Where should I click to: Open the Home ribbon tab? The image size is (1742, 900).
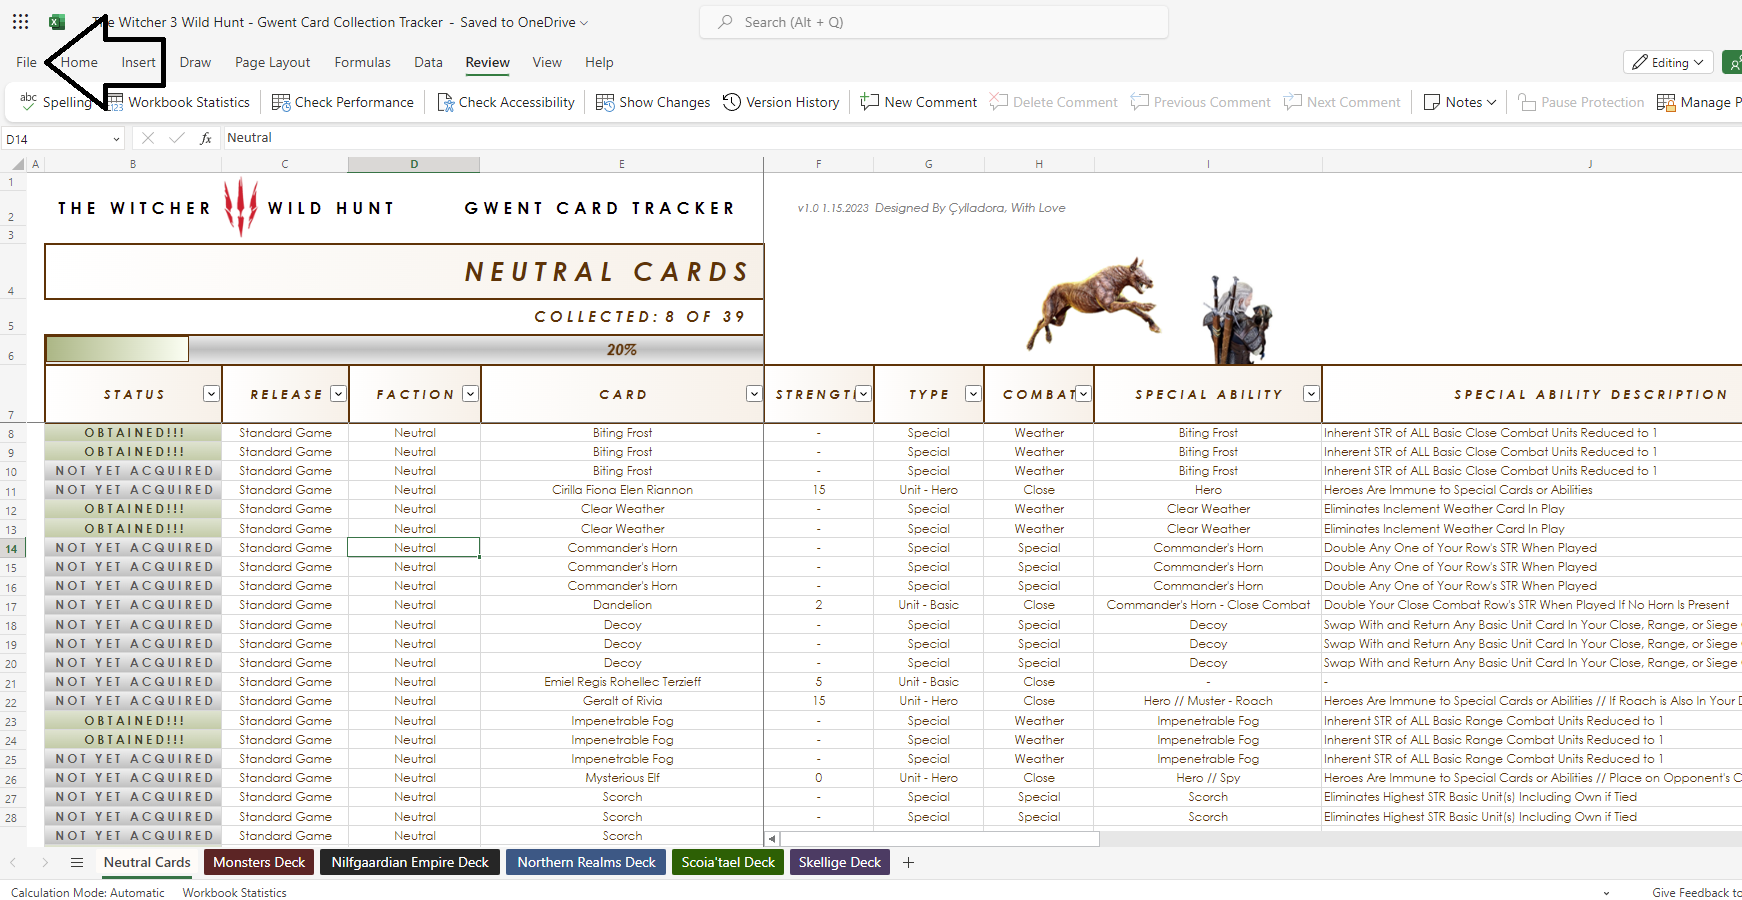pos(79,62)
